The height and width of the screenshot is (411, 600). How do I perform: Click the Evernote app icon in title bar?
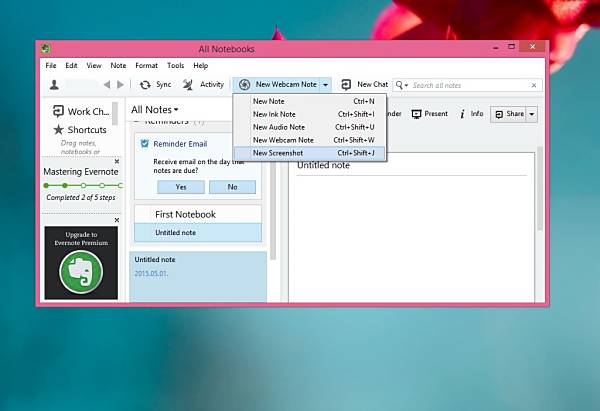46,48
